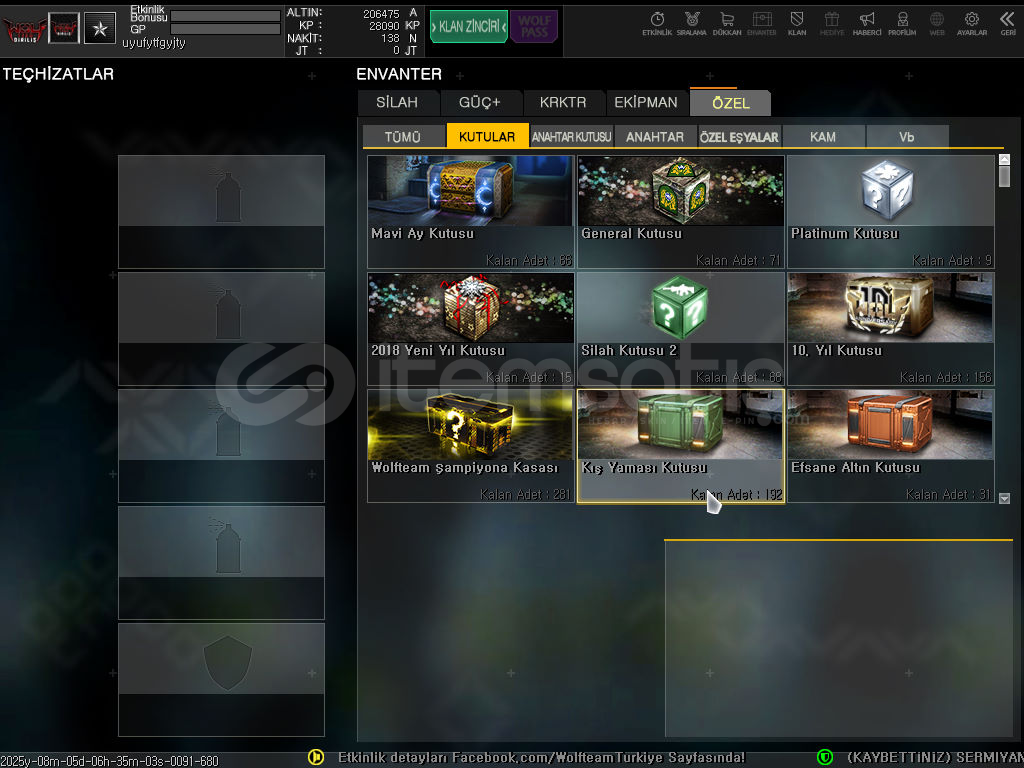Click the NAKİT balance value 138

(x=391, y=38)
